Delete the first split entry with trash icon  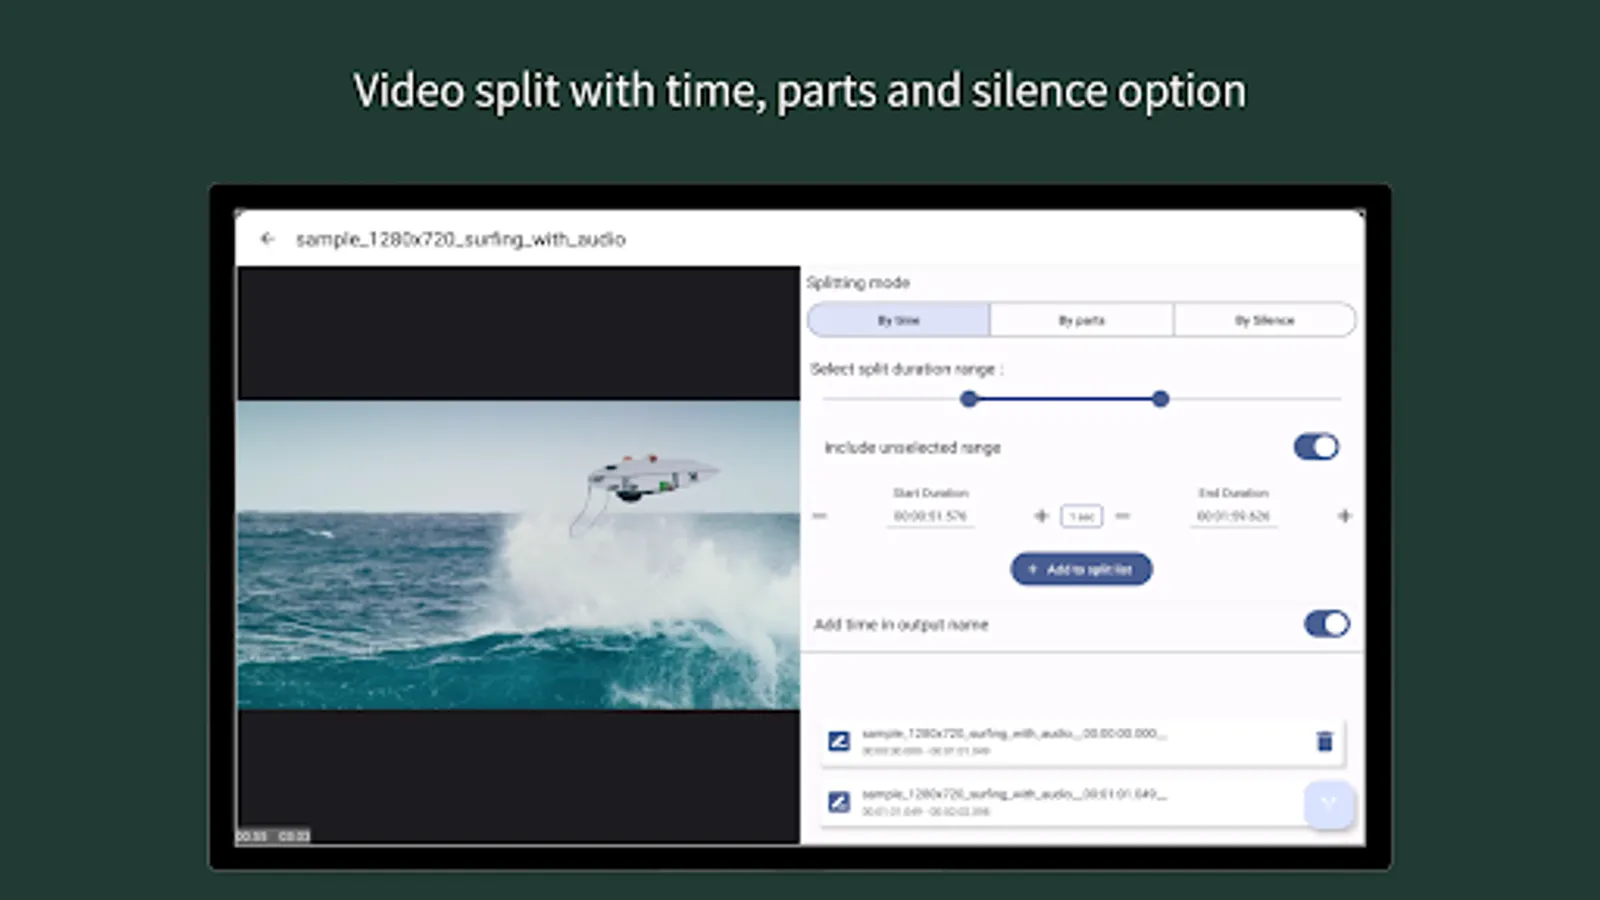[1325, 741]
